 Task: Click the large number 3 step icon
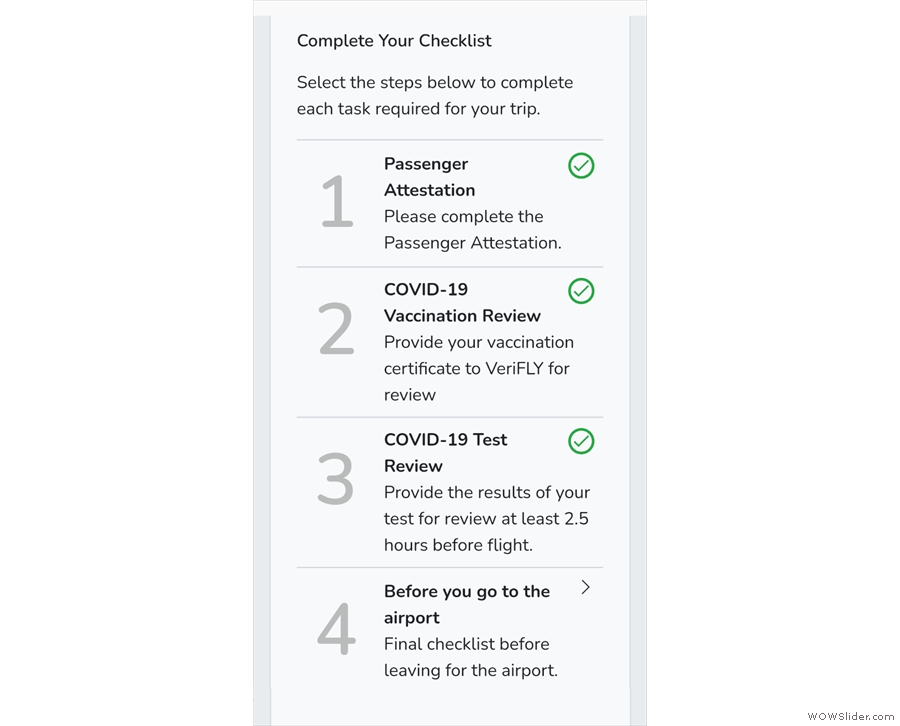tap(336, 480)
